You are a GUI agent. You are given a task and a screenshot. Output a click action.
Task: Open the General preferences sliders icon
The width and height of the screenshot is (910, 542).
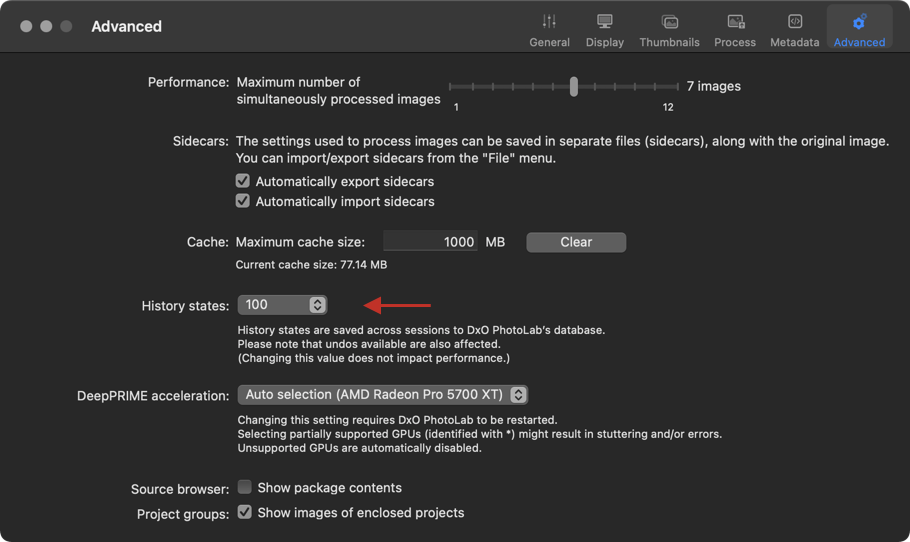click(x=549, y=22)
